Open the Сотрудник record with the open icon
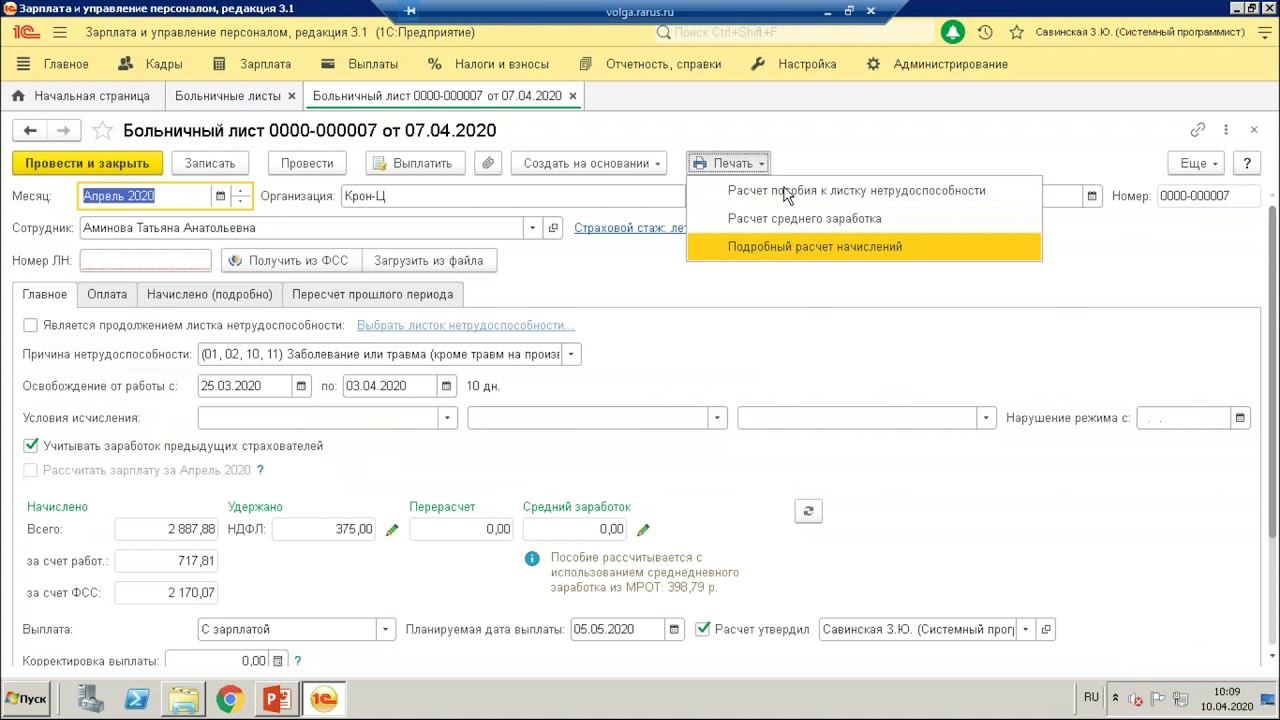This screenshot has height=720, width=1280. coord(553,228)
